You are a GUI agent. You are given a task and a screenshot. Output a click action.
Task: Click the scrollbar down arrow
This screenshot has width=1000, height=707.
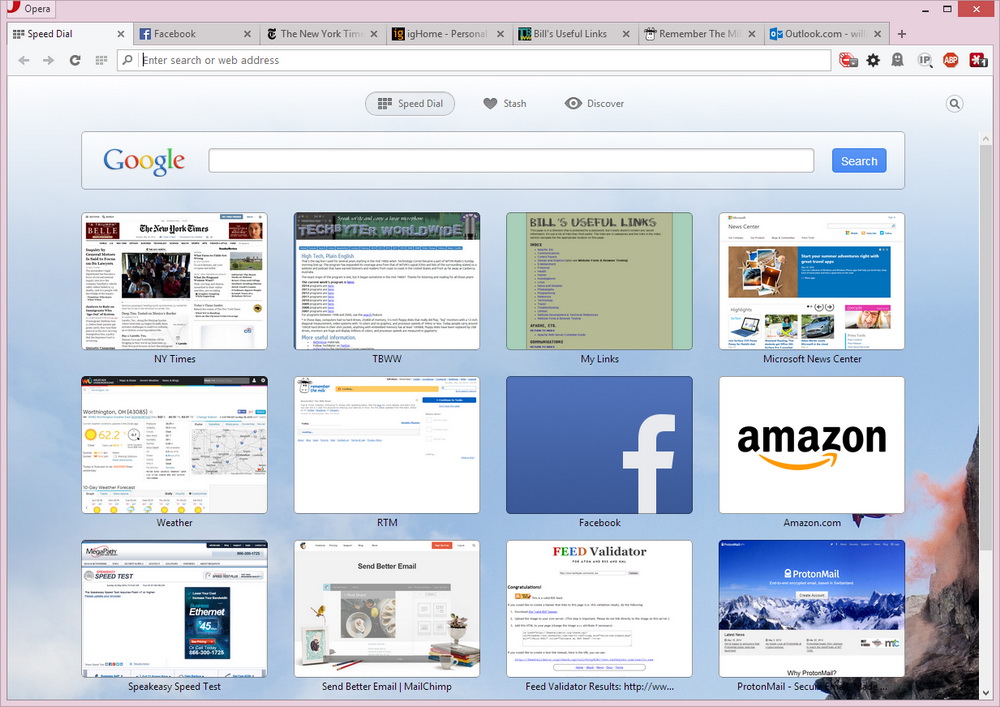pyautogui.click(x=986, y=692)
